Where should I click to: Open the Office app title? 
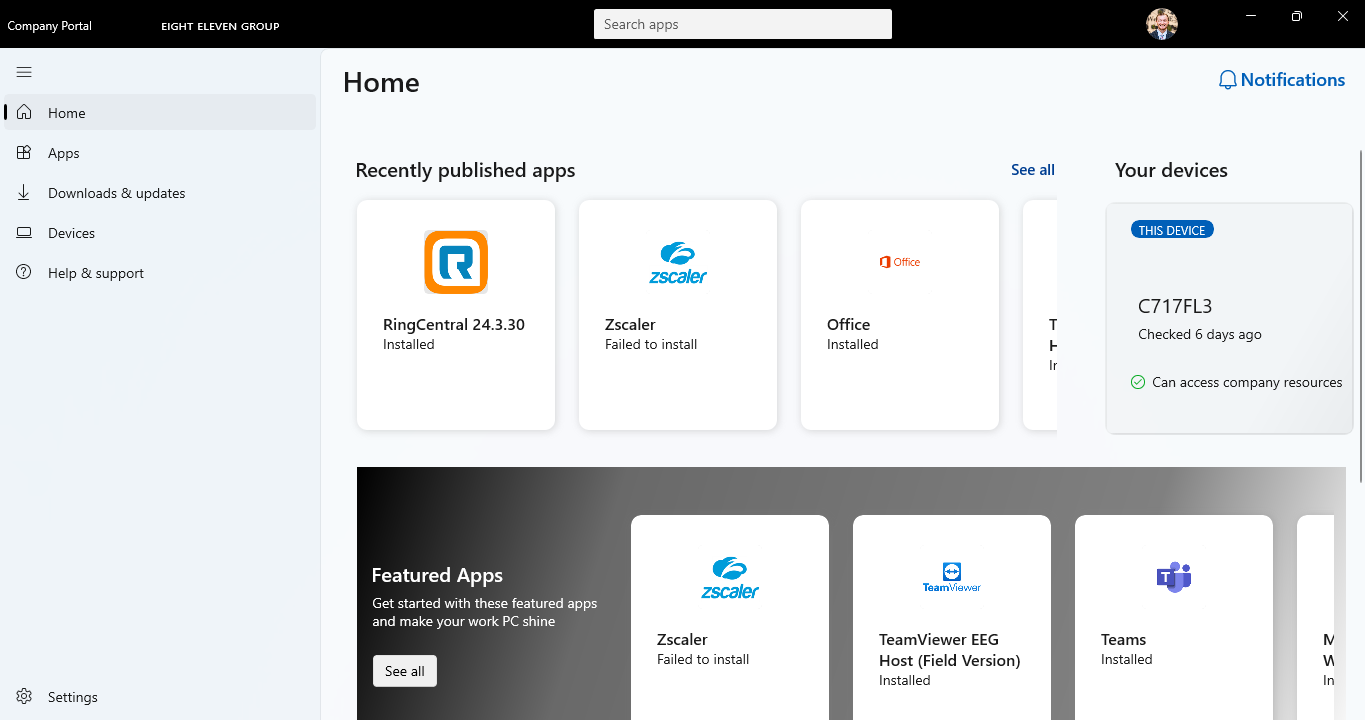pyautogui.click(x=849, y=324)
